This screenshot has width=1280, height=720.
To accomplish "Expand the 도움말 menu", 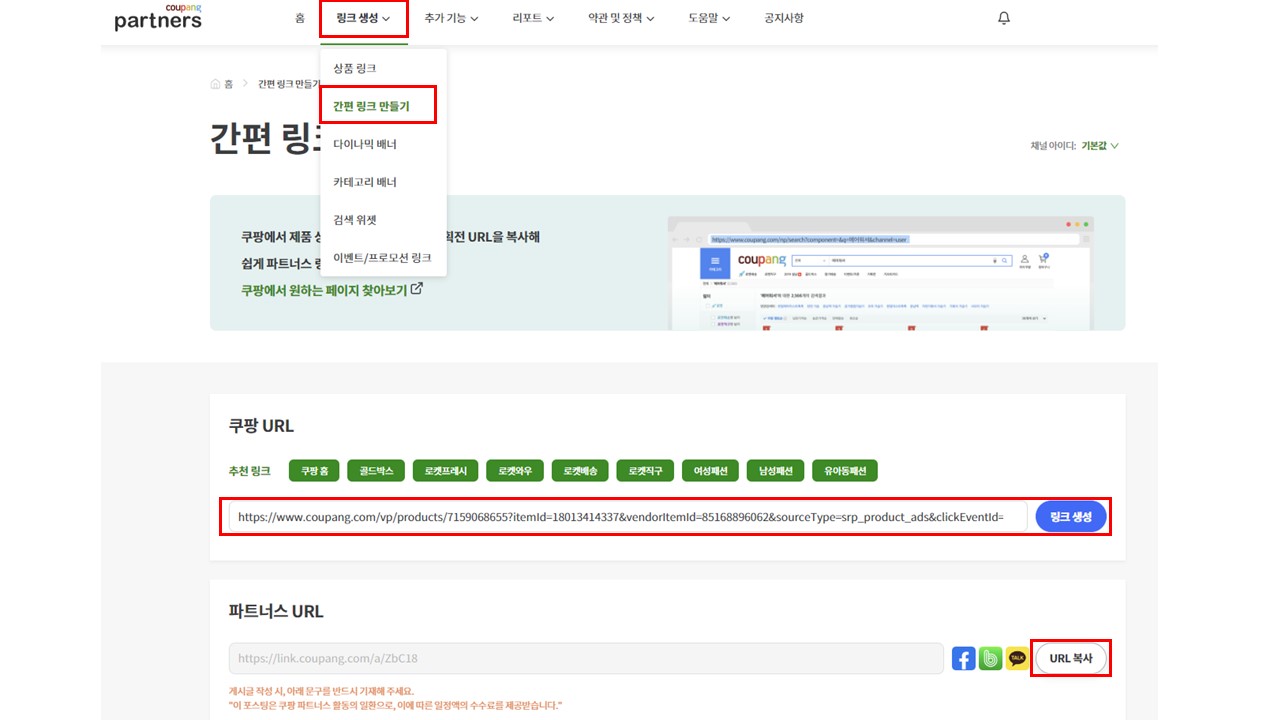I will 709,18.
